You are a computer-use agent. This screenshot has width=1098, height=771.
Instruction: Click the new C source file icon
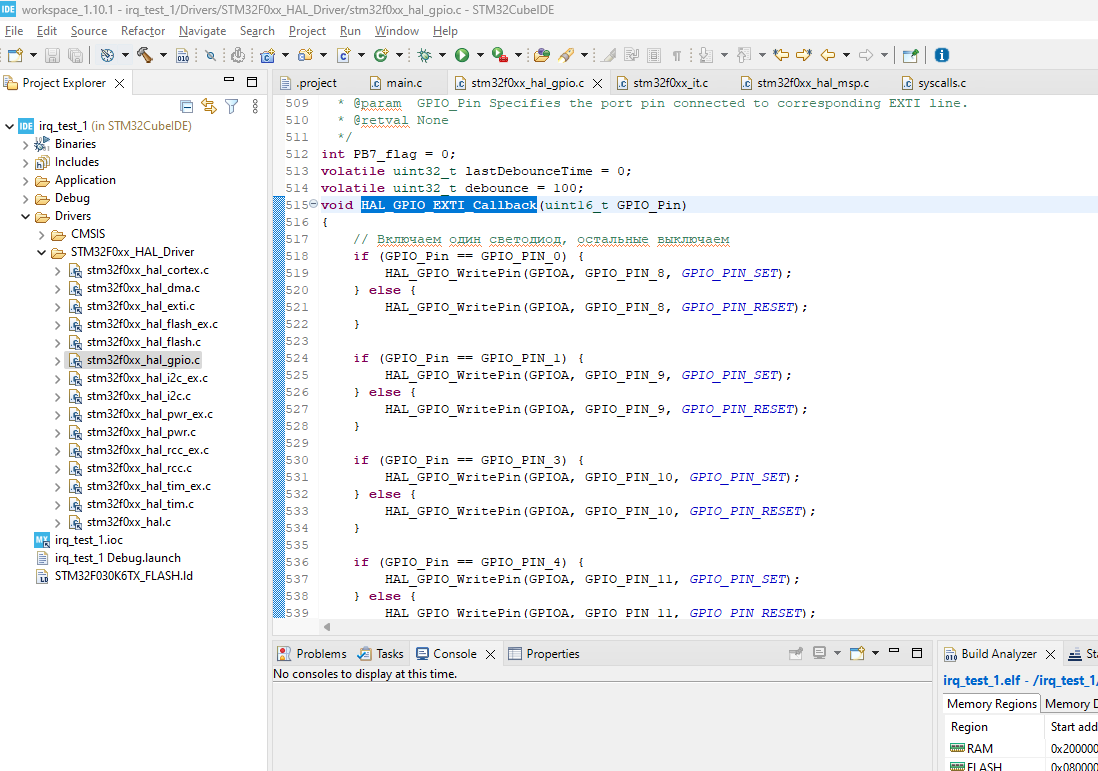[x=343, y=55]
